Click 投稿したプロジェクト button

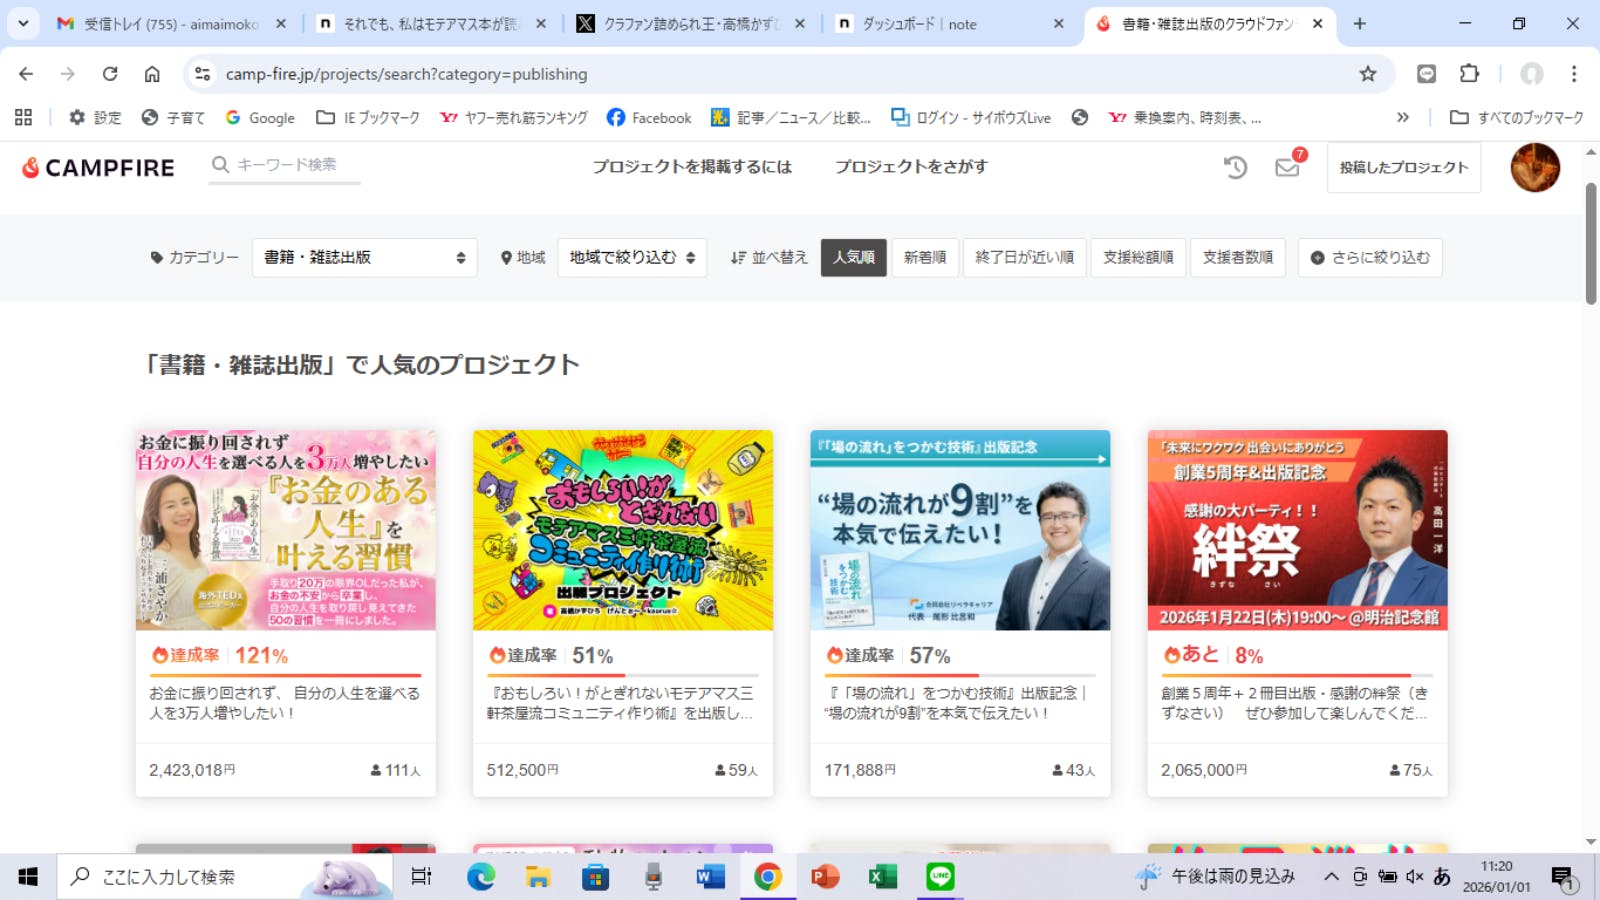[1403, 168]
